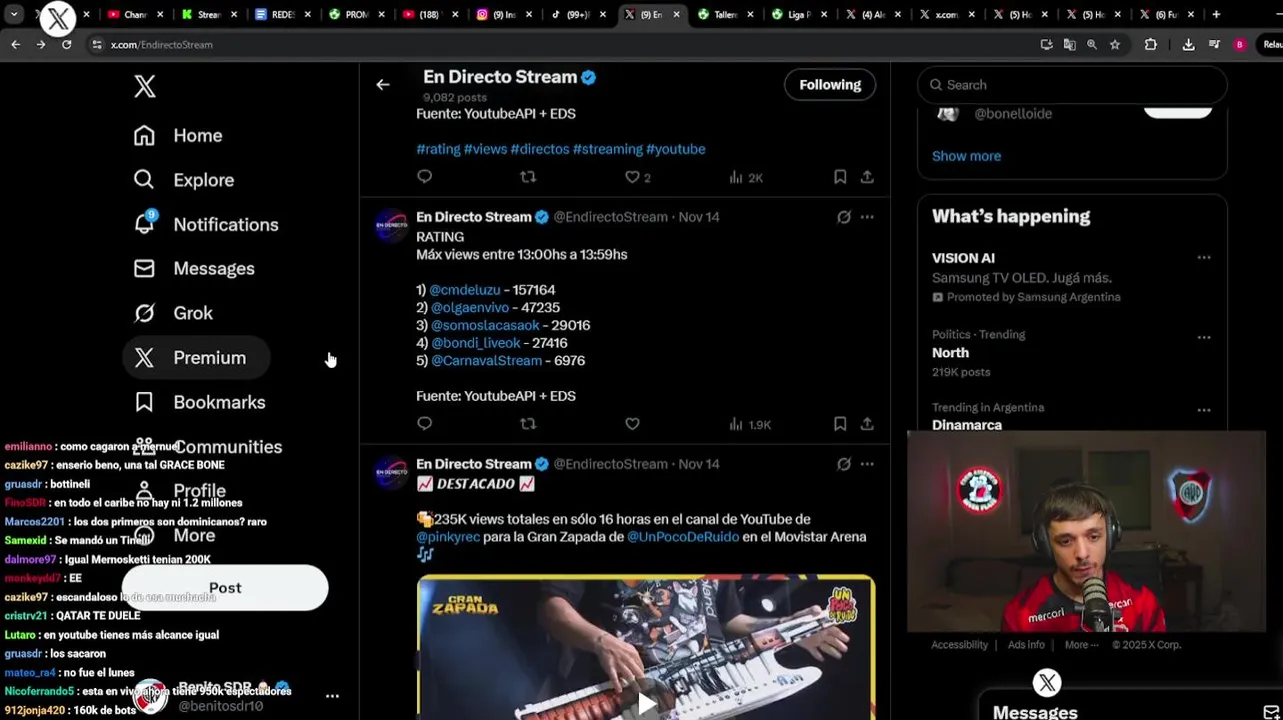
Task: Open the @somoslacasaok mention
Action: pos(485,325)
